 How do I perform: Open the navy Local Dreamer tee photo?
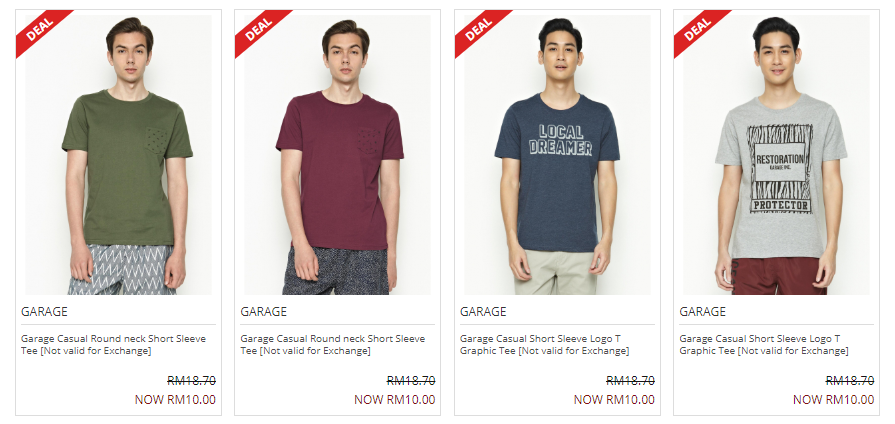pos(557,155)
